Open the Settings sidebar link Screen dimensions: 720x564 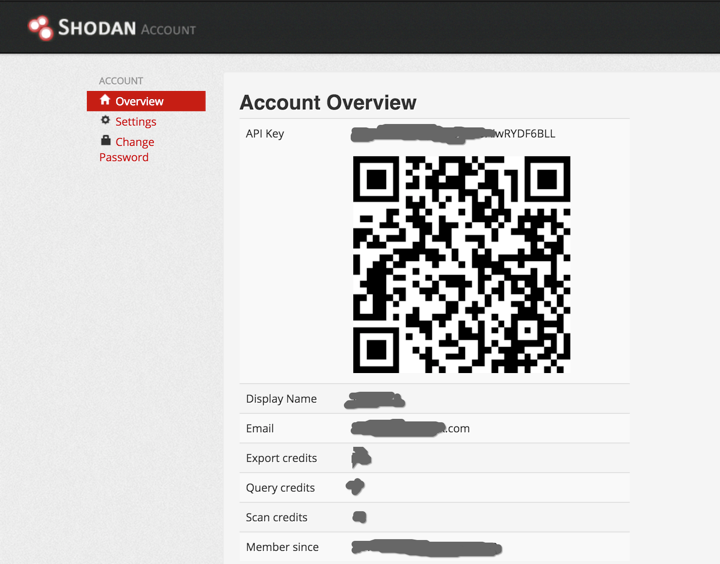(x=136, y=122)
